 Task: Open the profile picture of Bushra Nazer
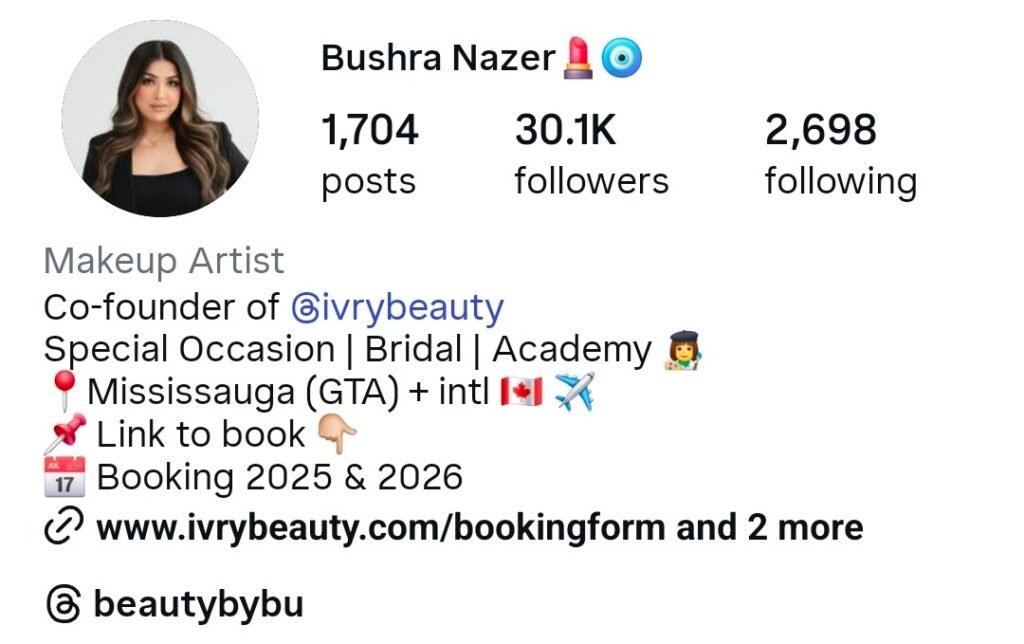(160, 118)
